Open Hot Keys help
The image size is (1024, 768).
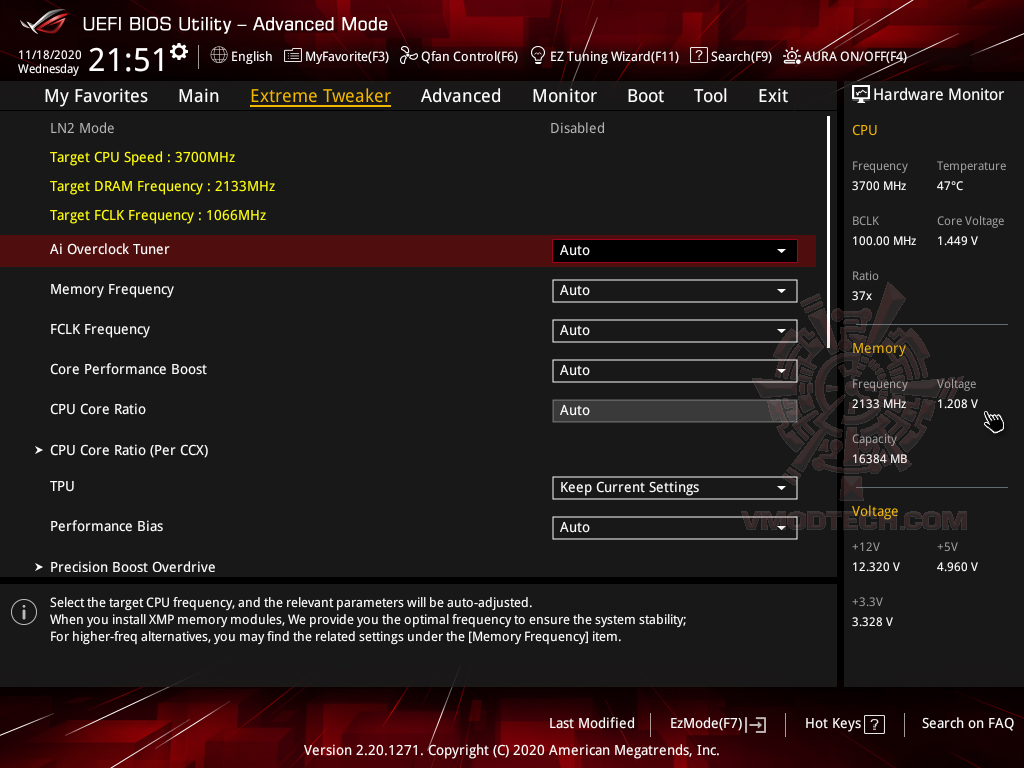pos(844,724)
